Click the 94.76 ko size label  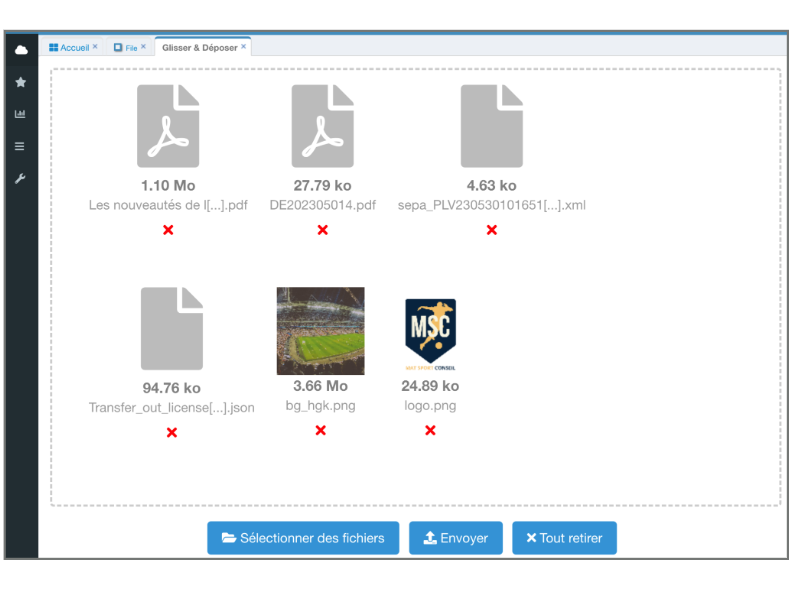(172, 388)
